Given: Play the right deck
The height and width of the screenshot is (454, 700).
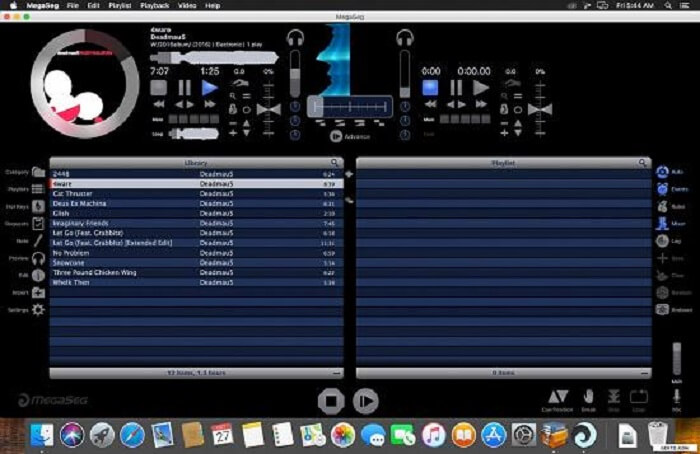Looking at the screenshot, I should [481, 88].
